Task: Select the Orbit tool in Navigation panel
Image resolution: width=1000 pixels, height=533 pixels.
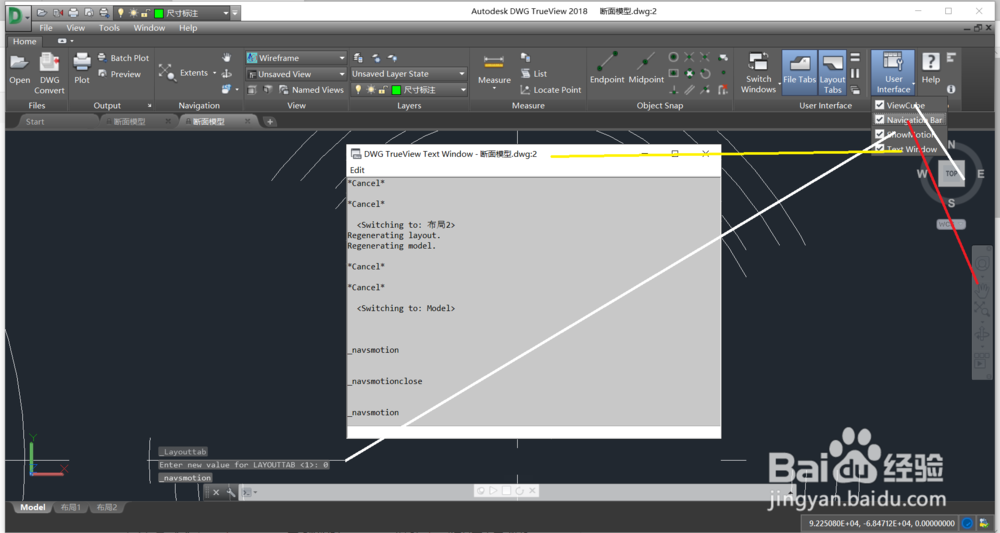Action: coord(226,73)
